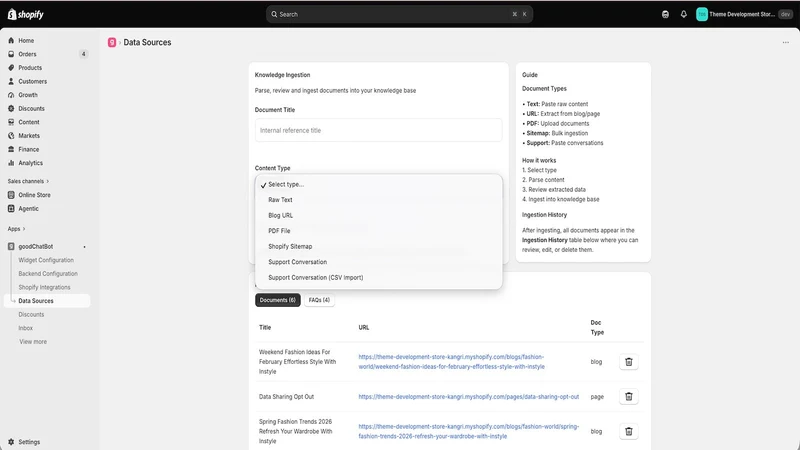The height and width of the screenshot is (450, 800).
Task: Click the 'page' doc type cell
Action: [597, 396]
